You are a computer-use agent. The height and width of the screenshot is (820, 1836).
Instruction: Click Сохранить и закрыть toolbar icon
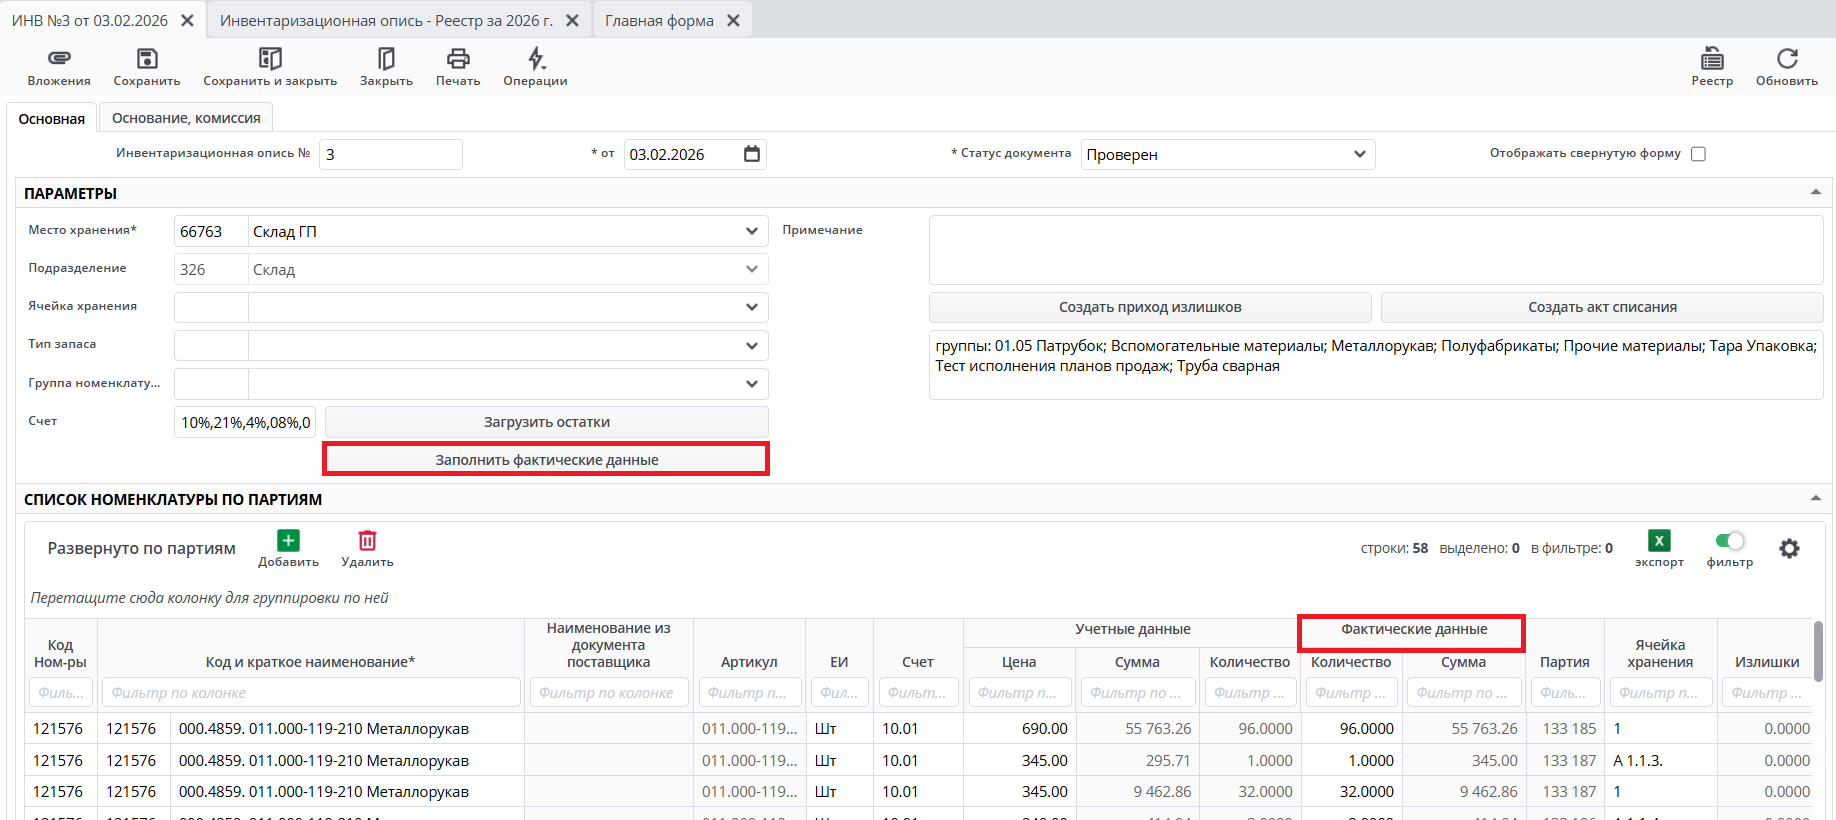(x=270, y=59)
